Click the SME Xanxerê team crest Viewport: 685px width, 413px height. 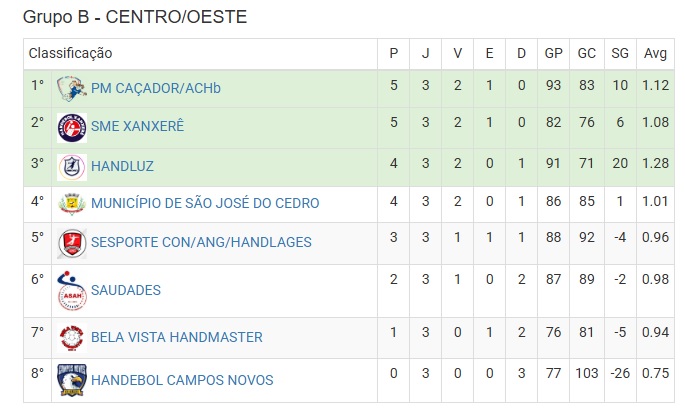(x=72, y=128)
